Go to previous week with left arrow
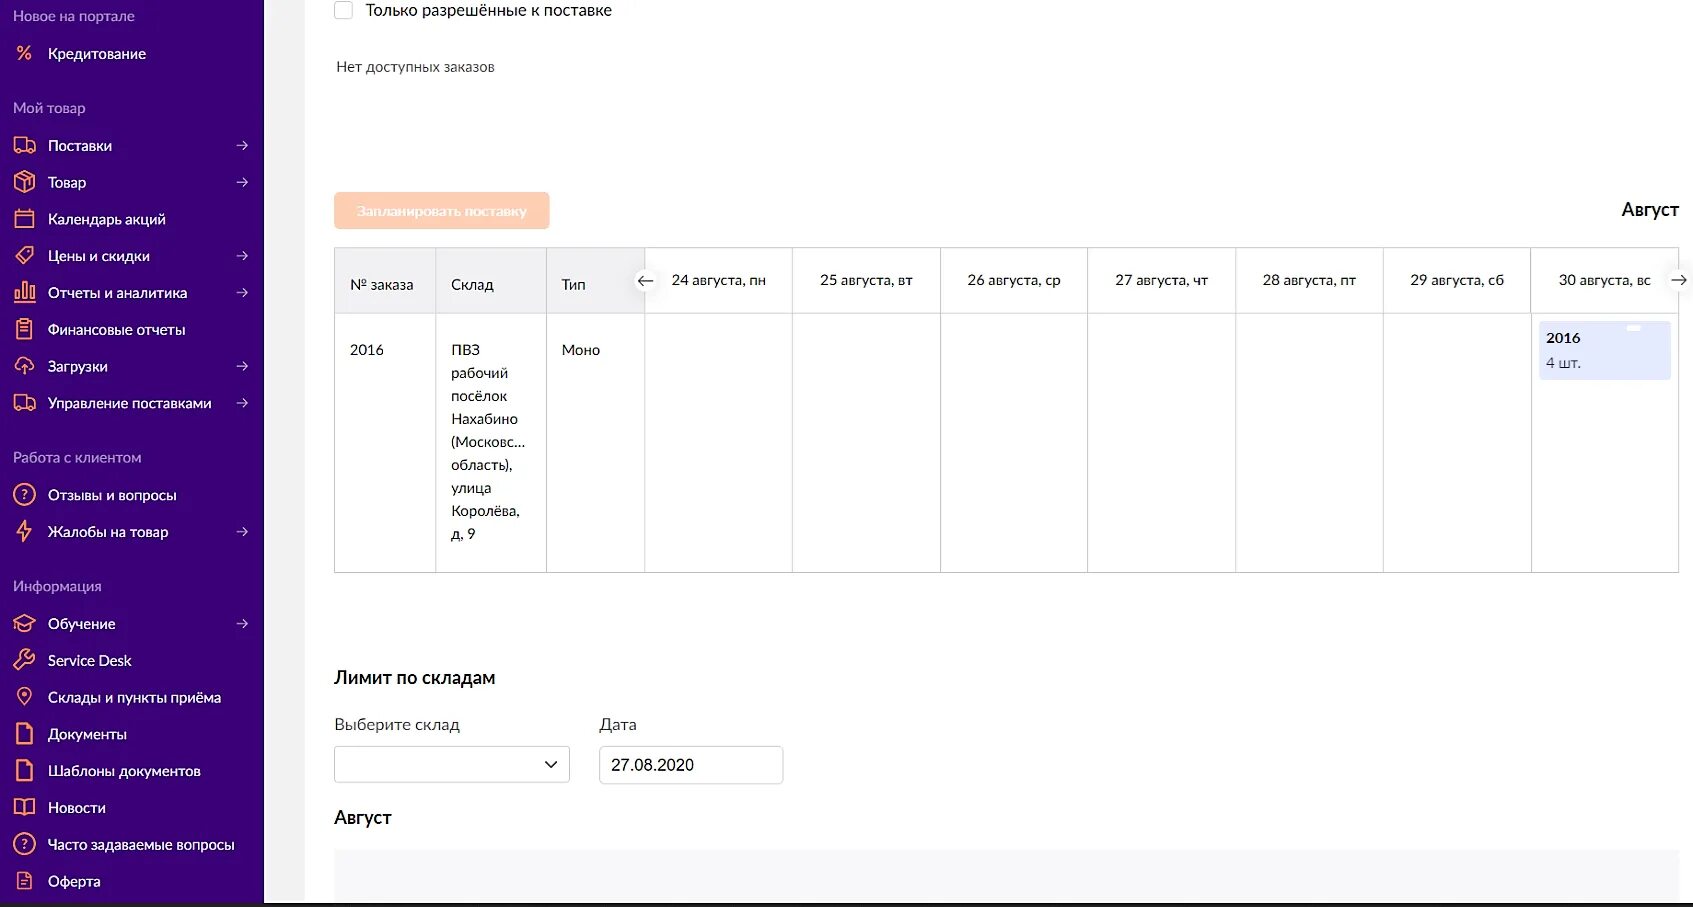Screen dimensions: 1693x907 point(645,281)
